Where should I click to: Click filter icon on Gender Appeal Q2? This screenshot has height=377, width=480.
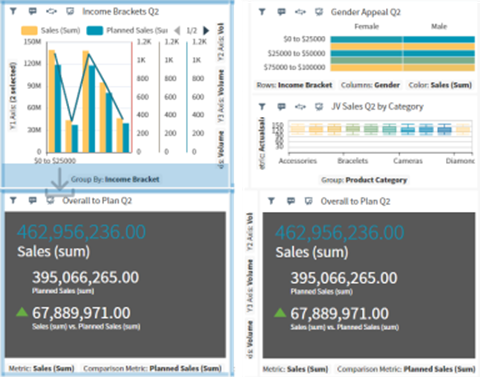coord(262,12)
